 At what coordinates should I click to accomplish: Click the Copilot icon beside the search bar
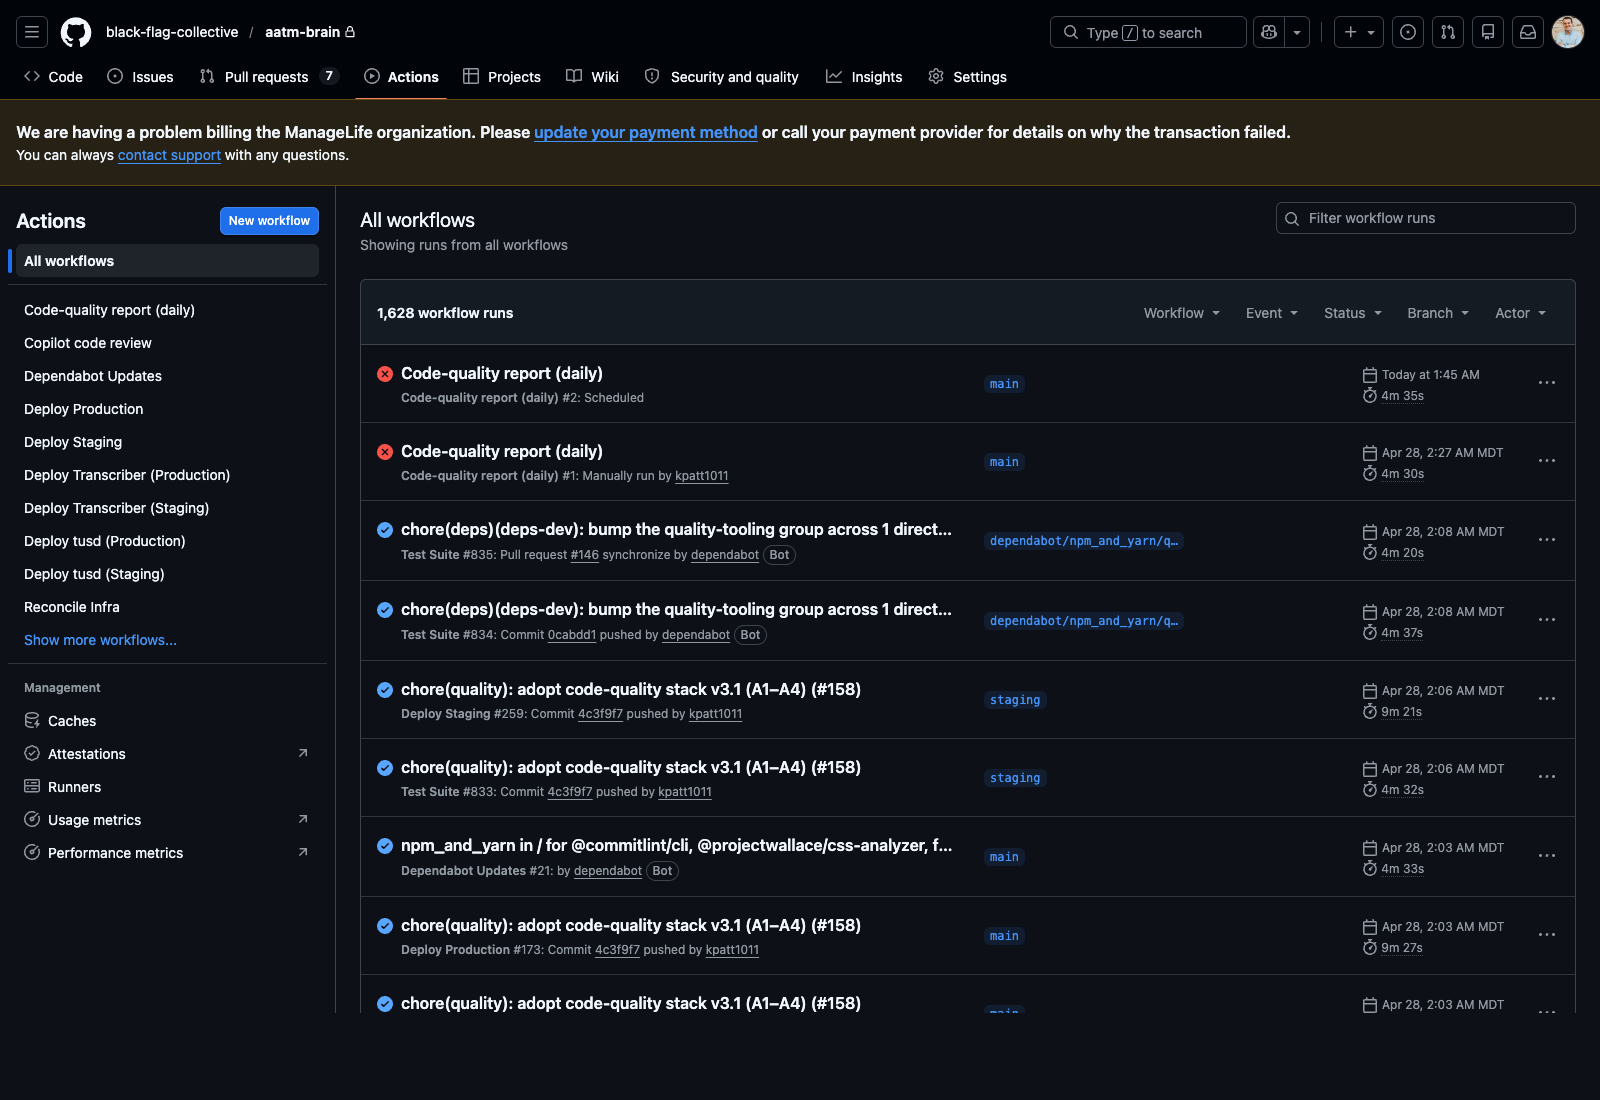1267,31
